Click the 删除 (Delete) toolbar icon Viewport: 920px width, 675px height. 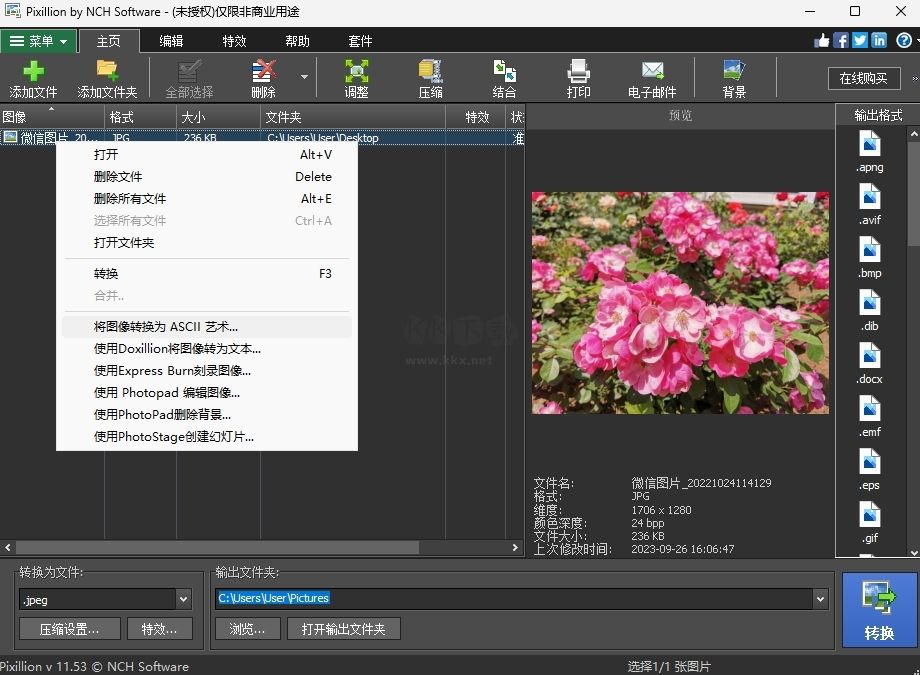click(x=263, y=78)
